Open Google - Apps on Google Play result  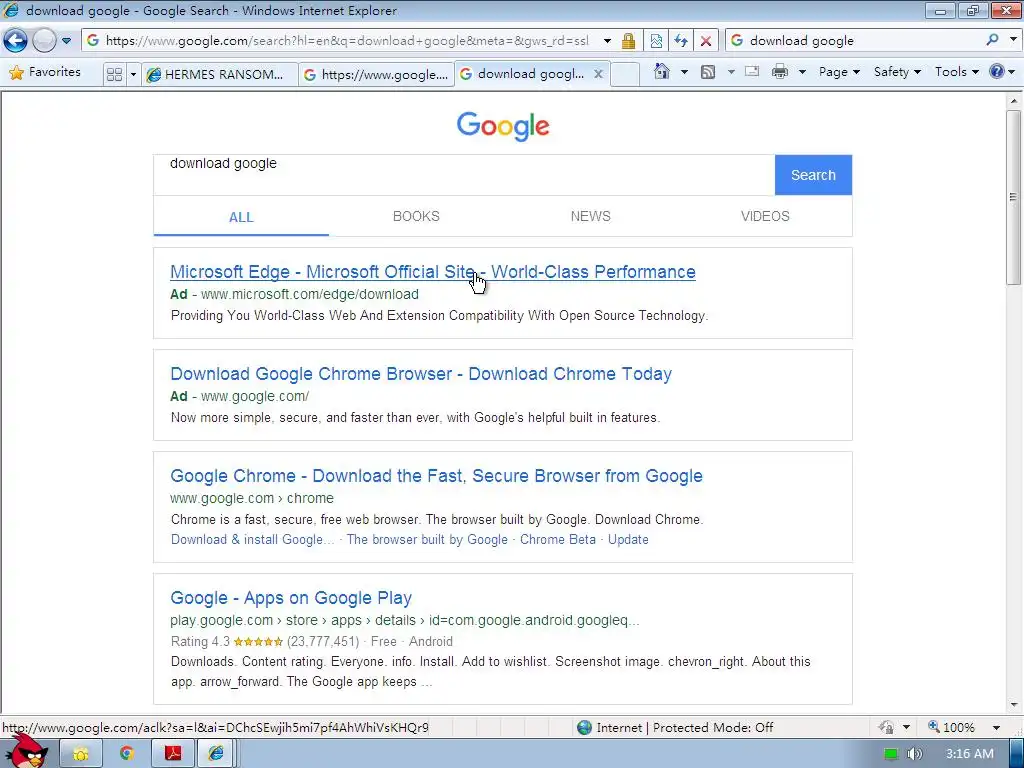point(291,598)
